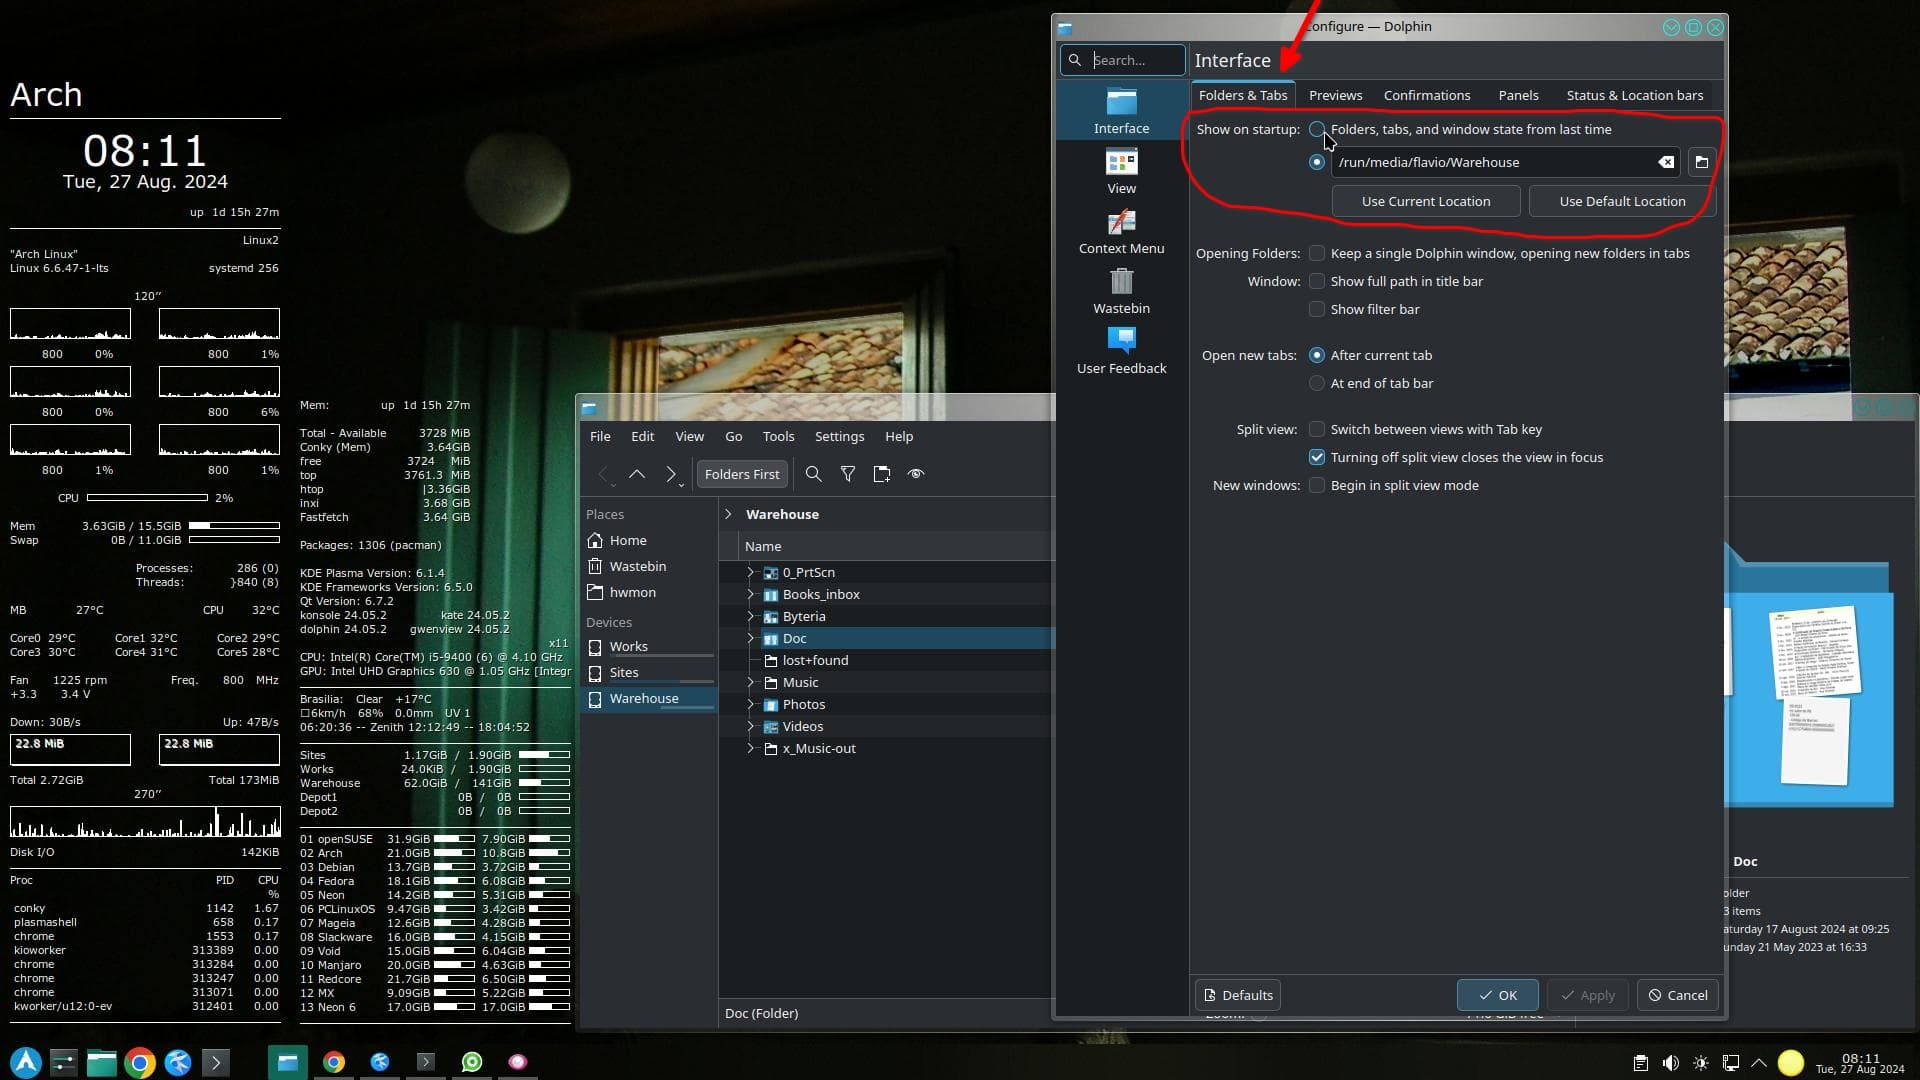Click the Defaults button
This screenshot has height=1080, width=1920.
(1238, 995)
